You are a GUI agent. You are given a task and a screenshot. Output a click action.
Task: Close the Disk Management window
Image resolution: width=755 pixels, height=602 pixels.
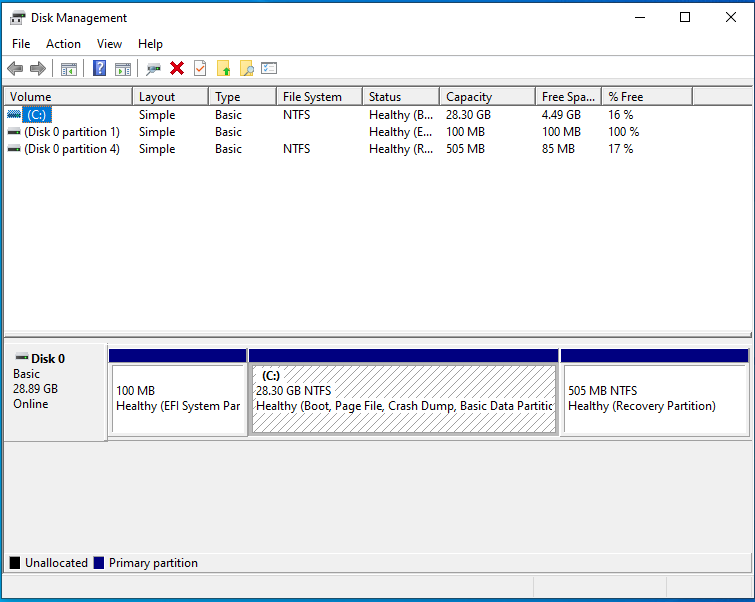point(730,18)
